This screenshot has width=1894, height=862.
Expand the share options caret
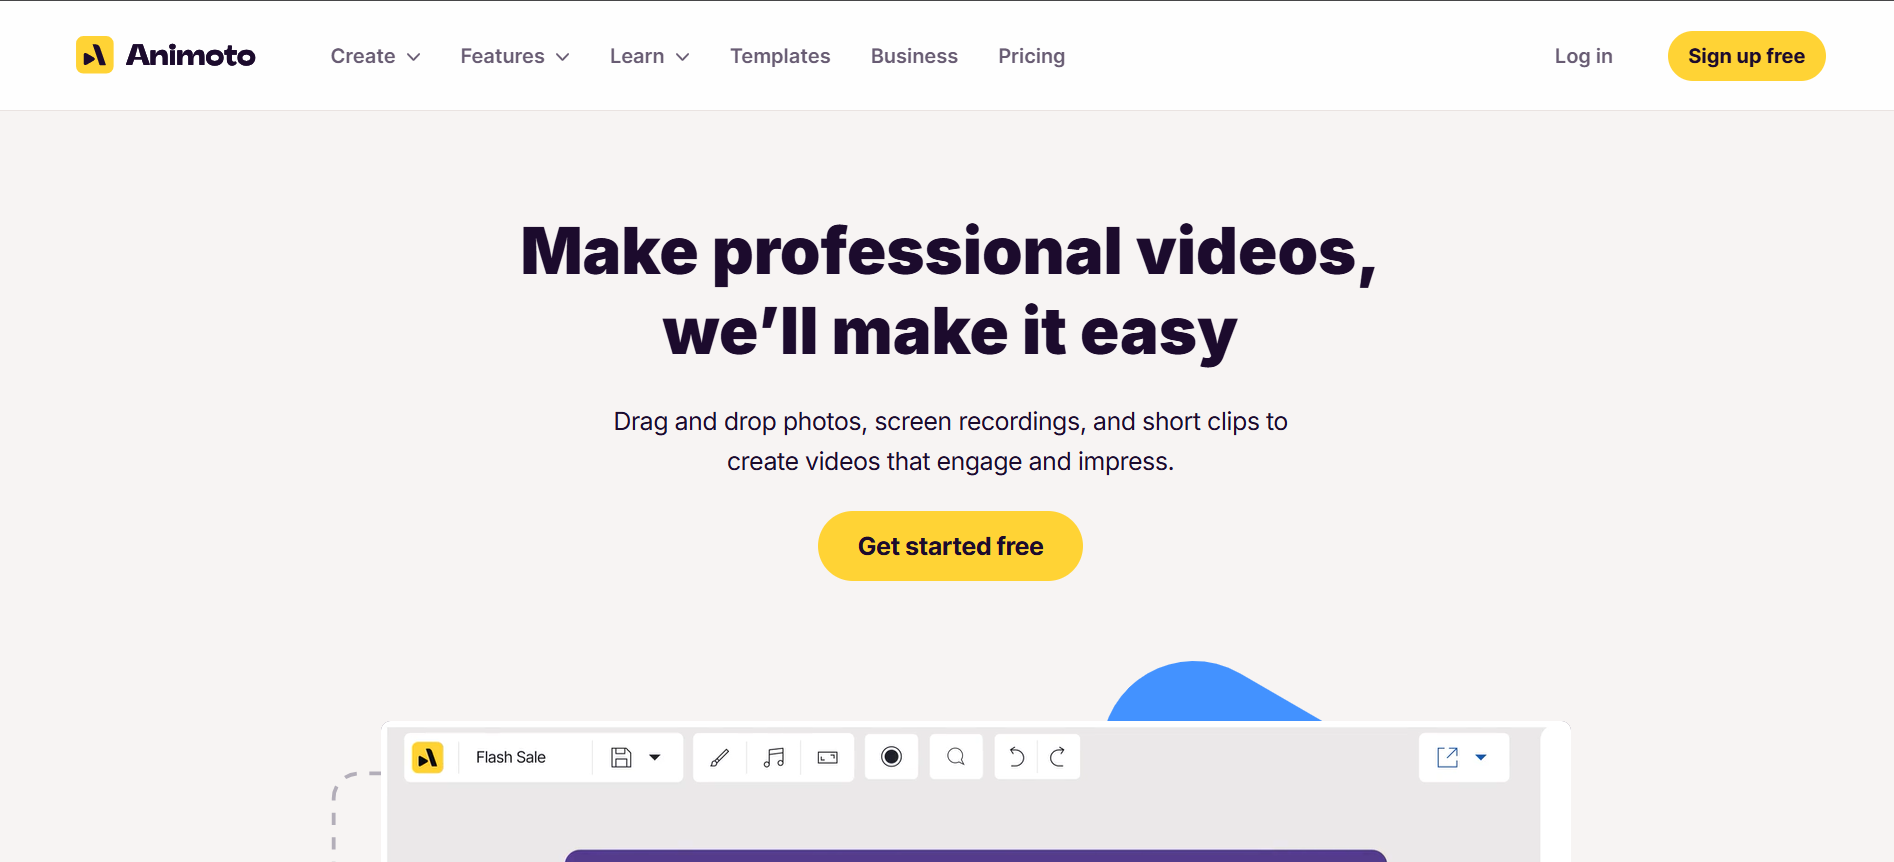pyautogui.click(x=1481, y=757)
